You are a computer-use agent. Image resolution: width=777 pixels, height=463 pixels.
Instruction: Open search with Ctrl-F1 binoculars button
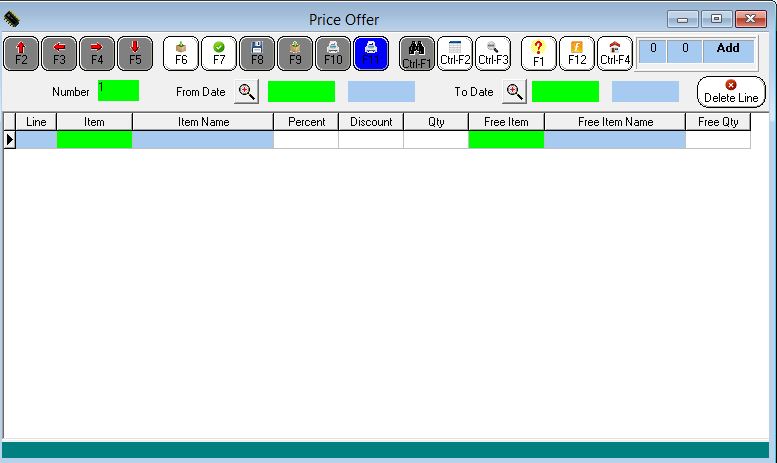point(416,53)
